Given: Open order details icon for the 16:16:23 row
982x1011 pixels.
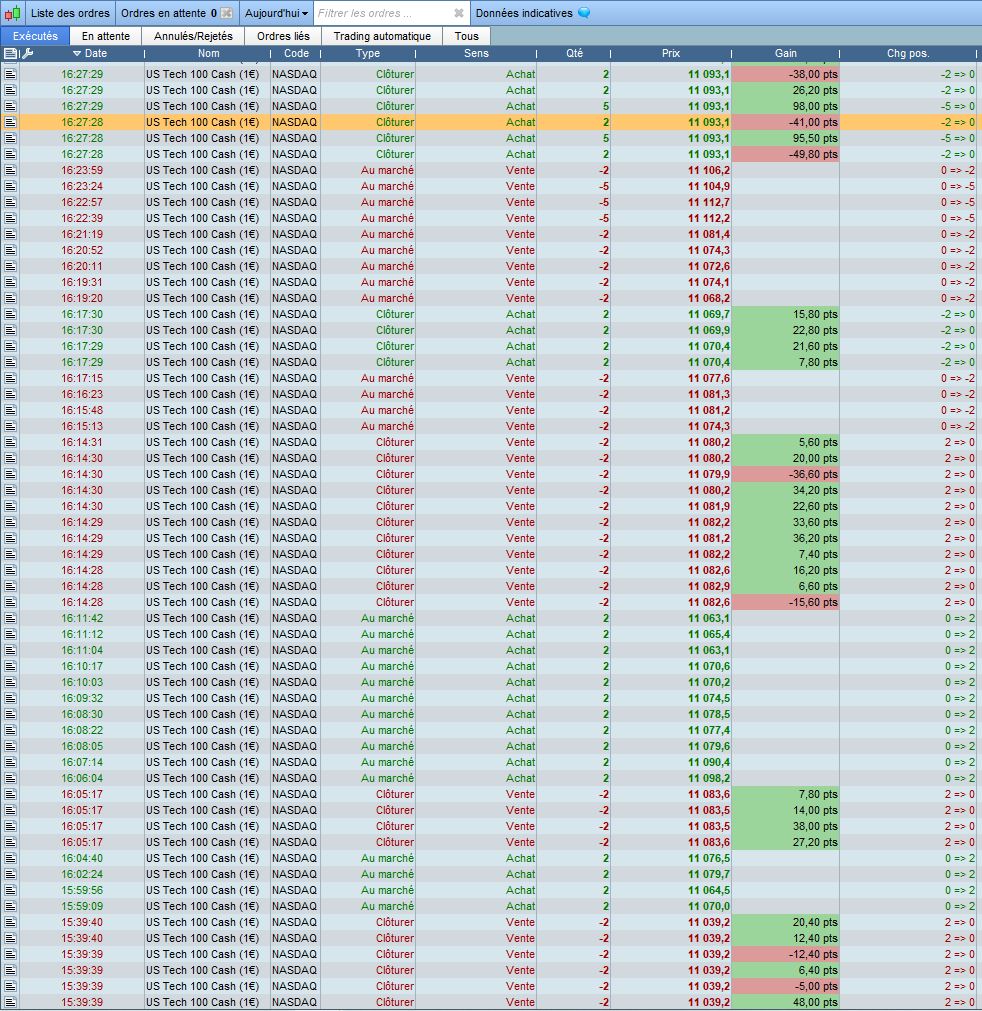Looking at the screenshot, I should (10, 395).
